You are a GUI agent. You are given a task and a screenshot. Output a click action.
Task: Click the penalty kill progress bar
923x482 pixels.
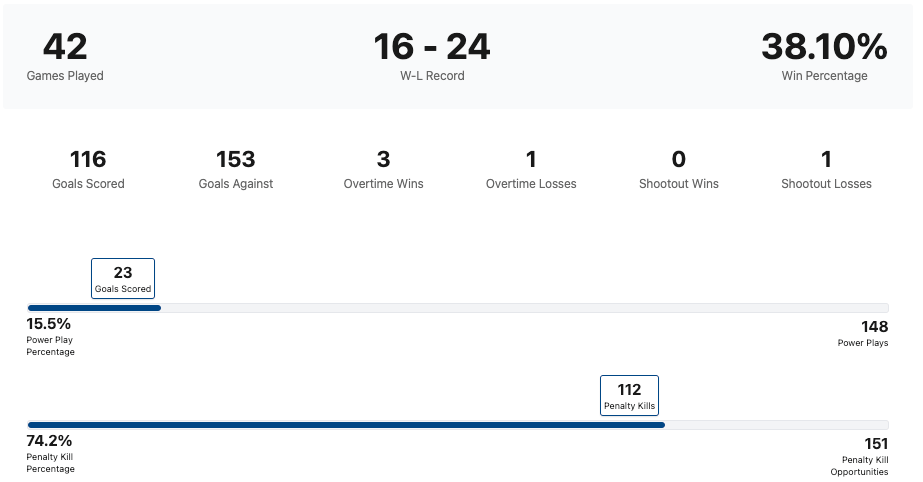click(458, 425)
